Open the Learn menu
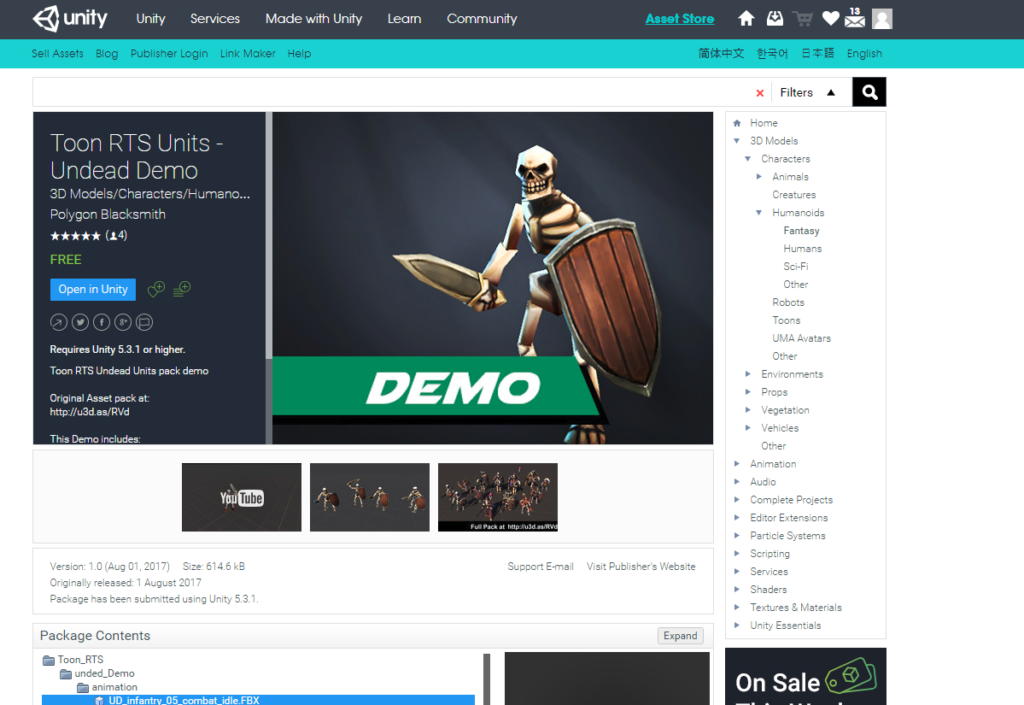 point(404,19)
